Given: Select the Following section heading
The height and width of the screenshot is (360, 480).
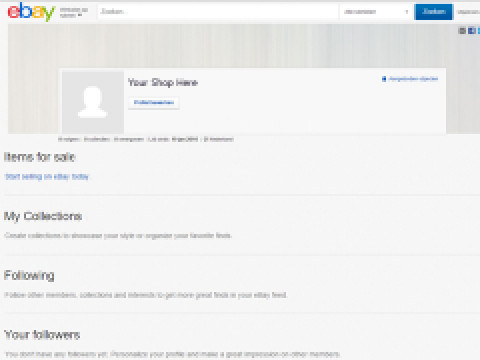Looking at the screenshot, I should [29, 276].
